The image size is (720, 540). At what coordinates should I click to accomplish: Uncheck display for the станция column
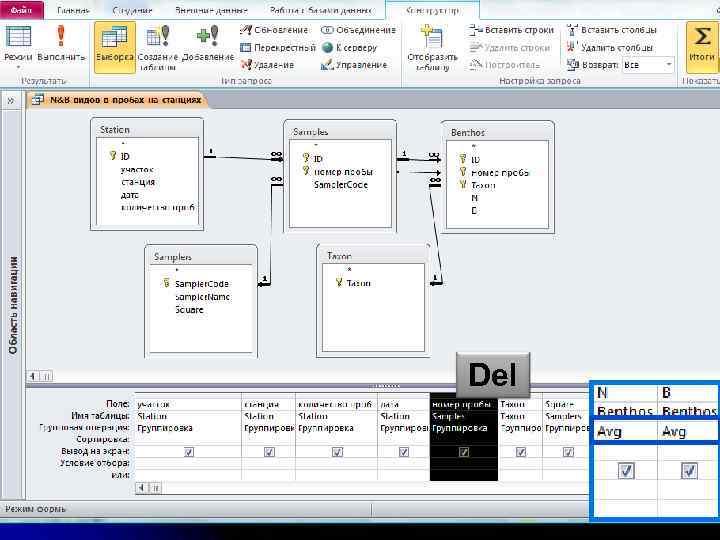(x=269, y=452)
